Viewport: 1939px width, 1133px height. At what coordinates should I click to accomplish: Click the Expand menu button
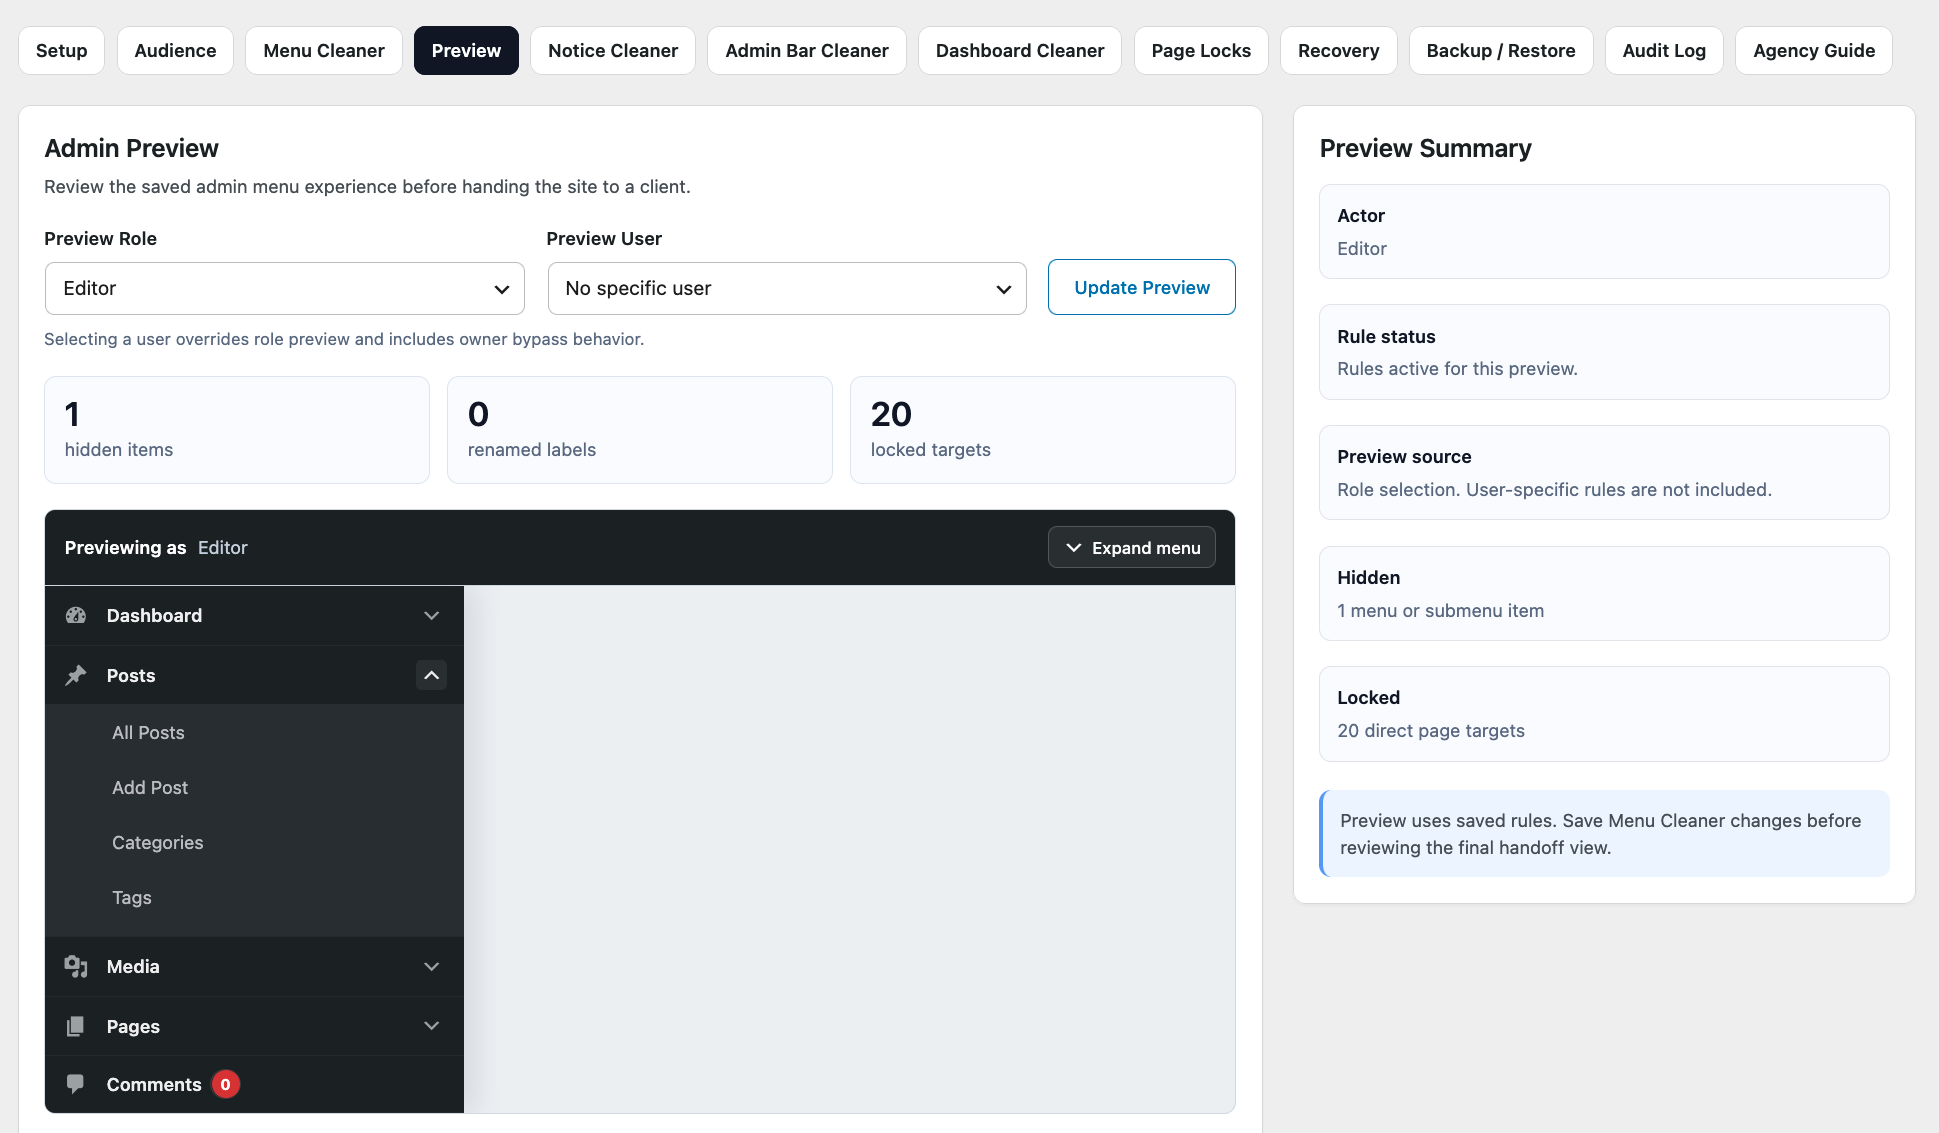(1132, 547)
